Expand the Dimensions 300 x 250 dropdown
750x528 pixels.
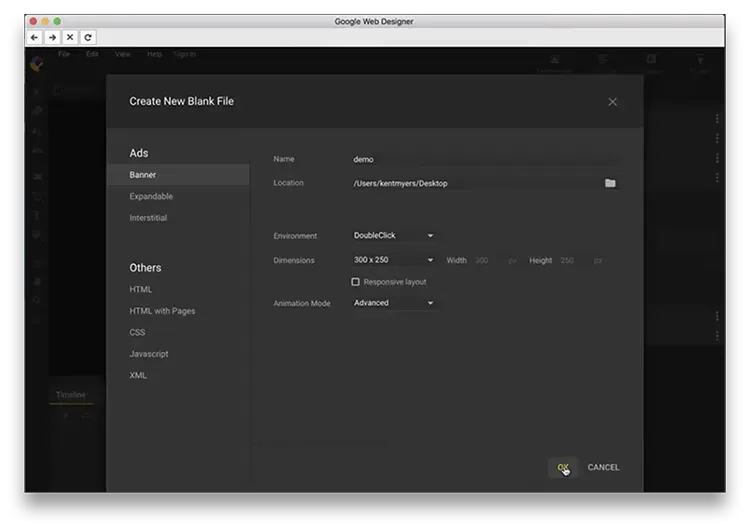(x=394, y=260)
